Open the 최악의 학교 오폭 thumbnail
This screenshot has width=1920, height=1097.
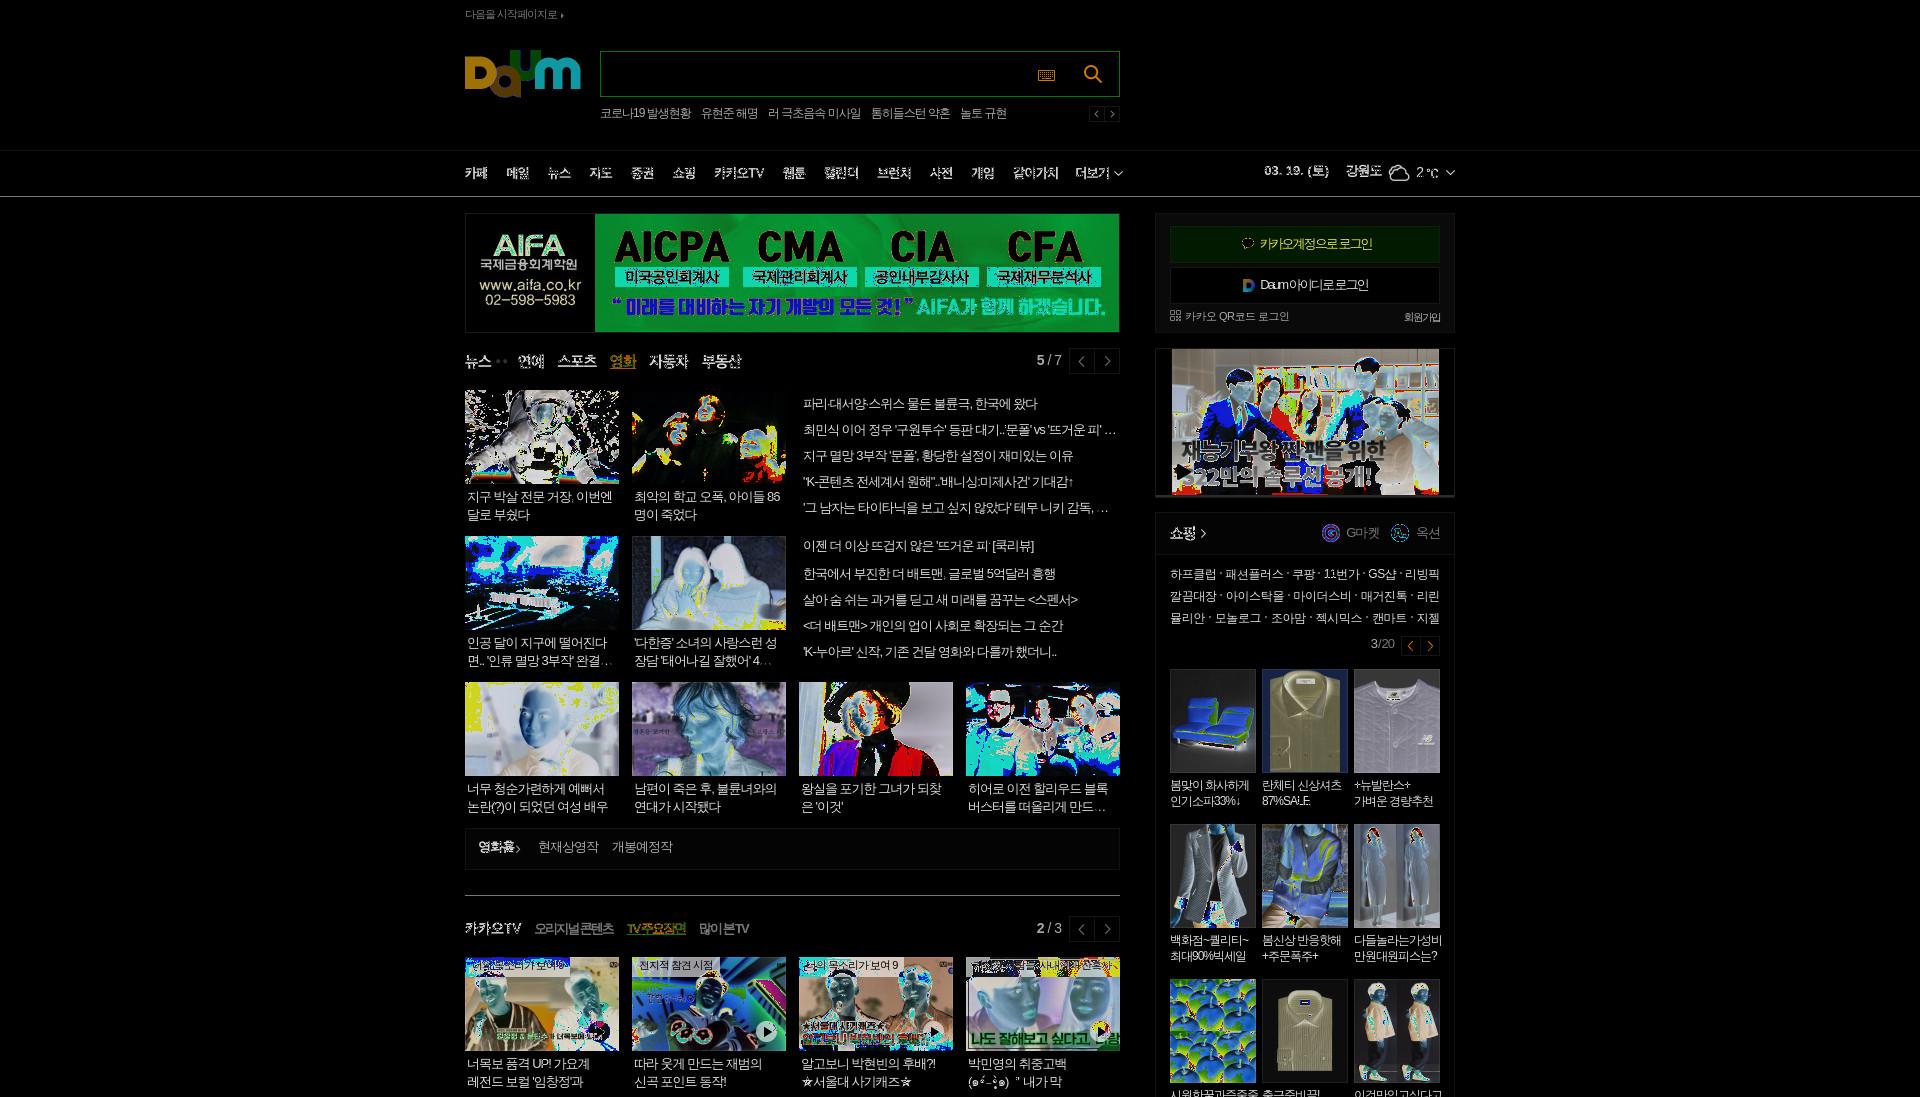[708, 437]
